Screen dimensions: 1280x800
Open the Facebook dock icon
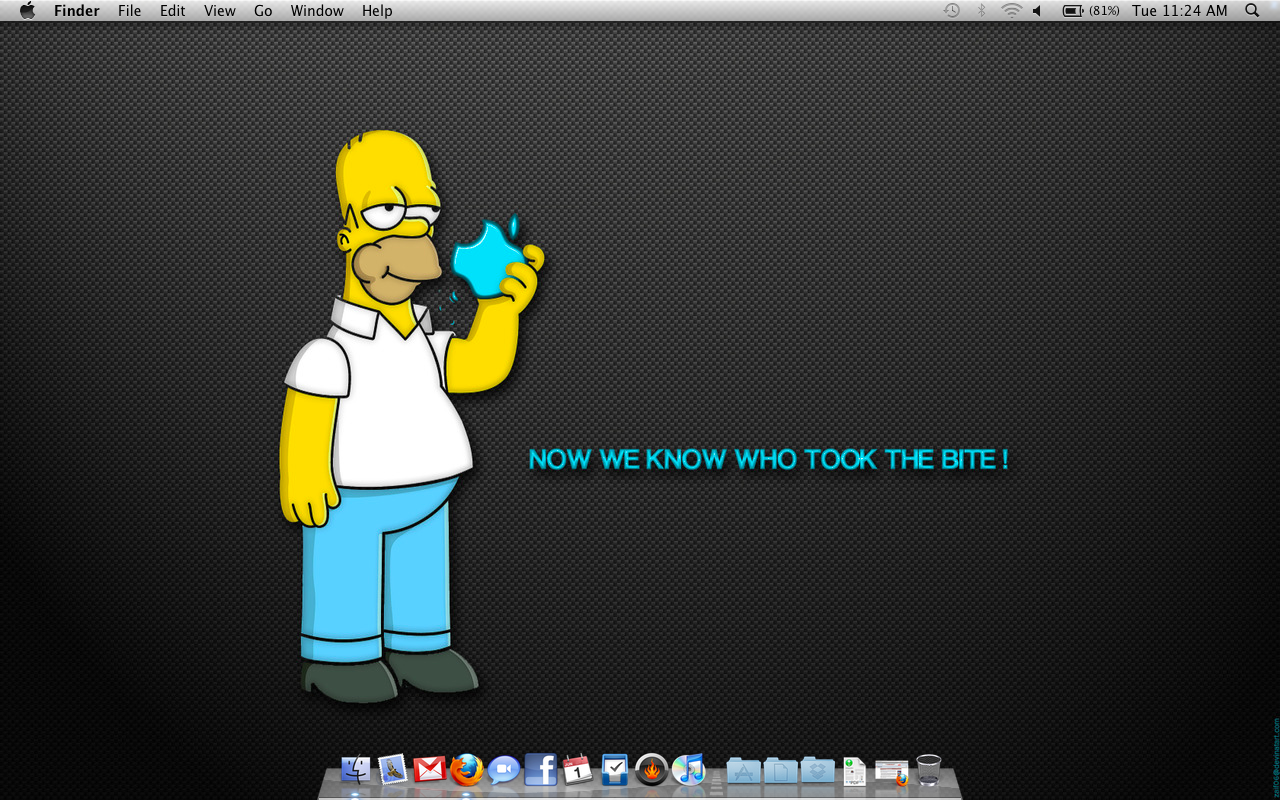541,769
